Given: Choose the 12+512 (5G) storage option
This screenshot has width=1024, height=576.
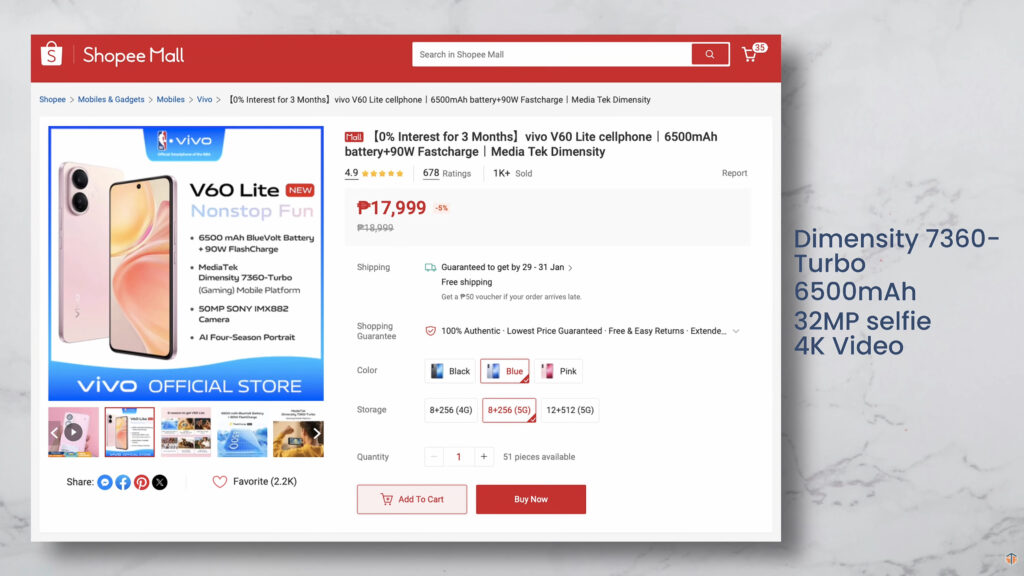Looking at the screenshot, I should pyautogui.click(x=569, y=410).
